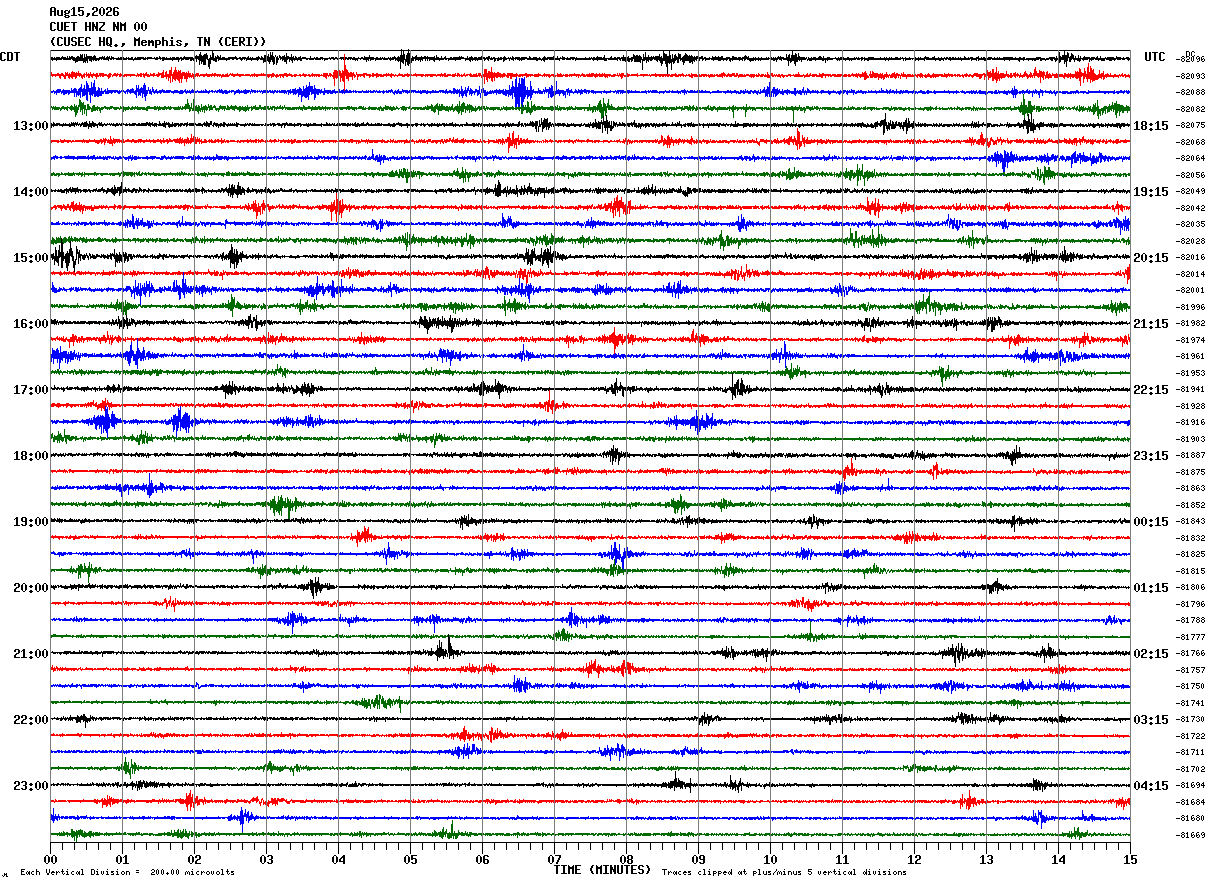Click the 'Traces clipped at plus/minus 5 vertical divisions' note
This screenshot has height=886, width=1210.
784,873
